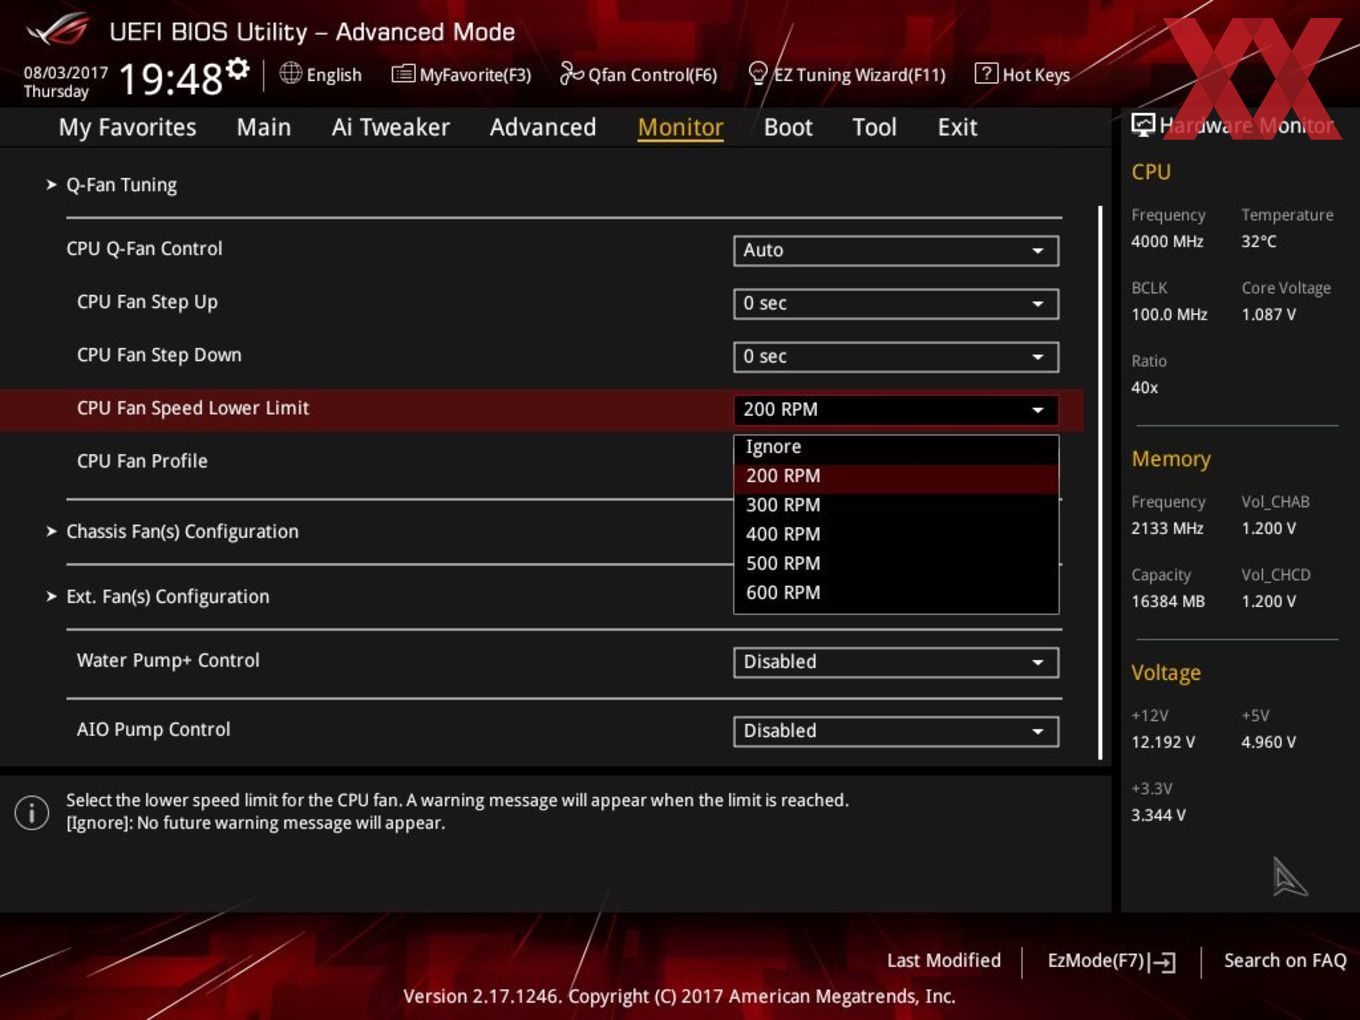Click the AIO Pump Control label
The image size is (1360, 1020).
[x=153, y=729]
